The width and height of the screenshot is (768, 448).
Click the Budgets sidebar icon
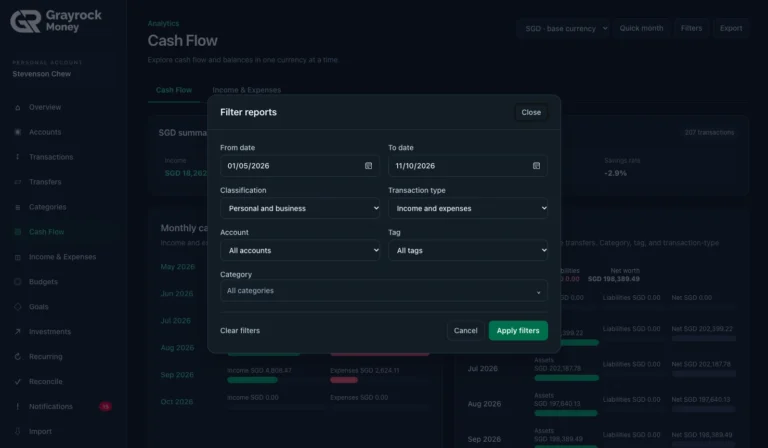(18, 282)
